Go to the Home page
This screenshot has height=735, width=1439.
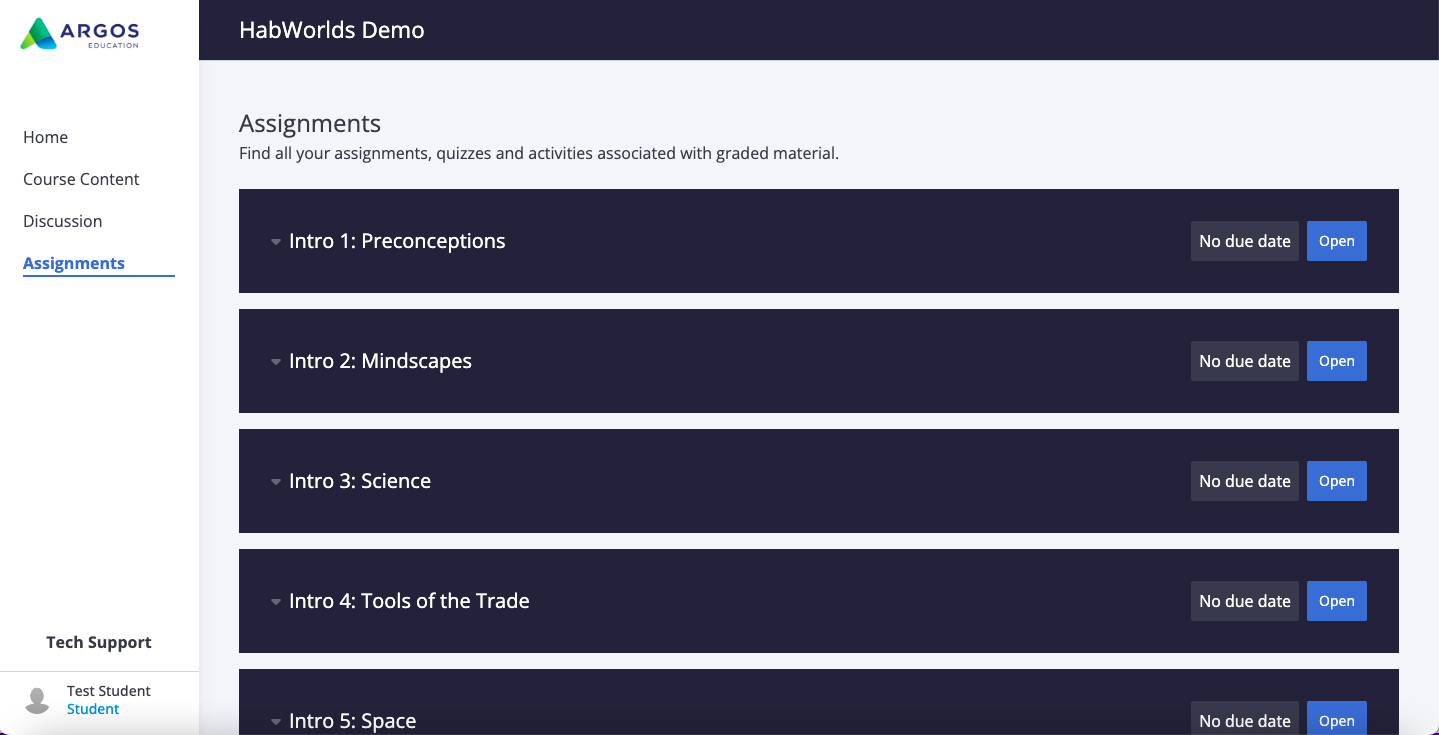coord(46,137)
